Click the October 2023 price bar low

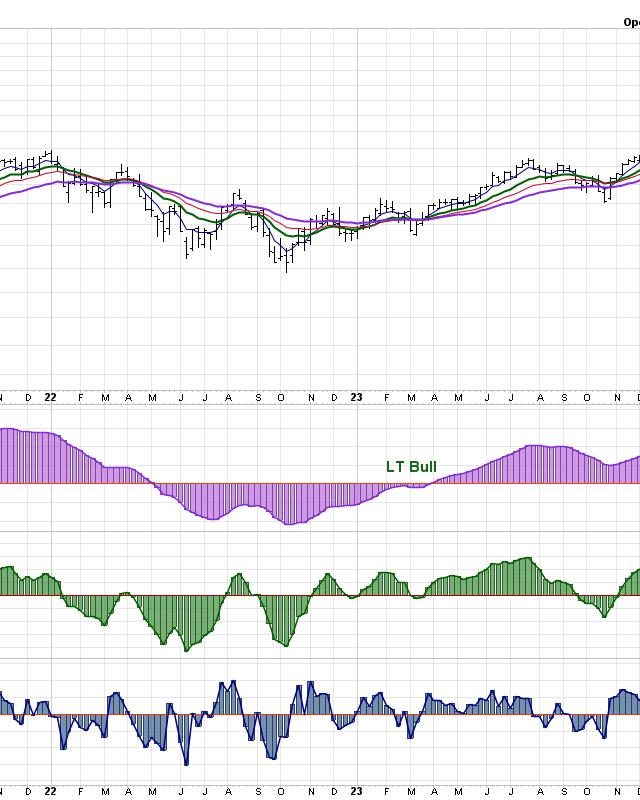click(x=606, y=200)
